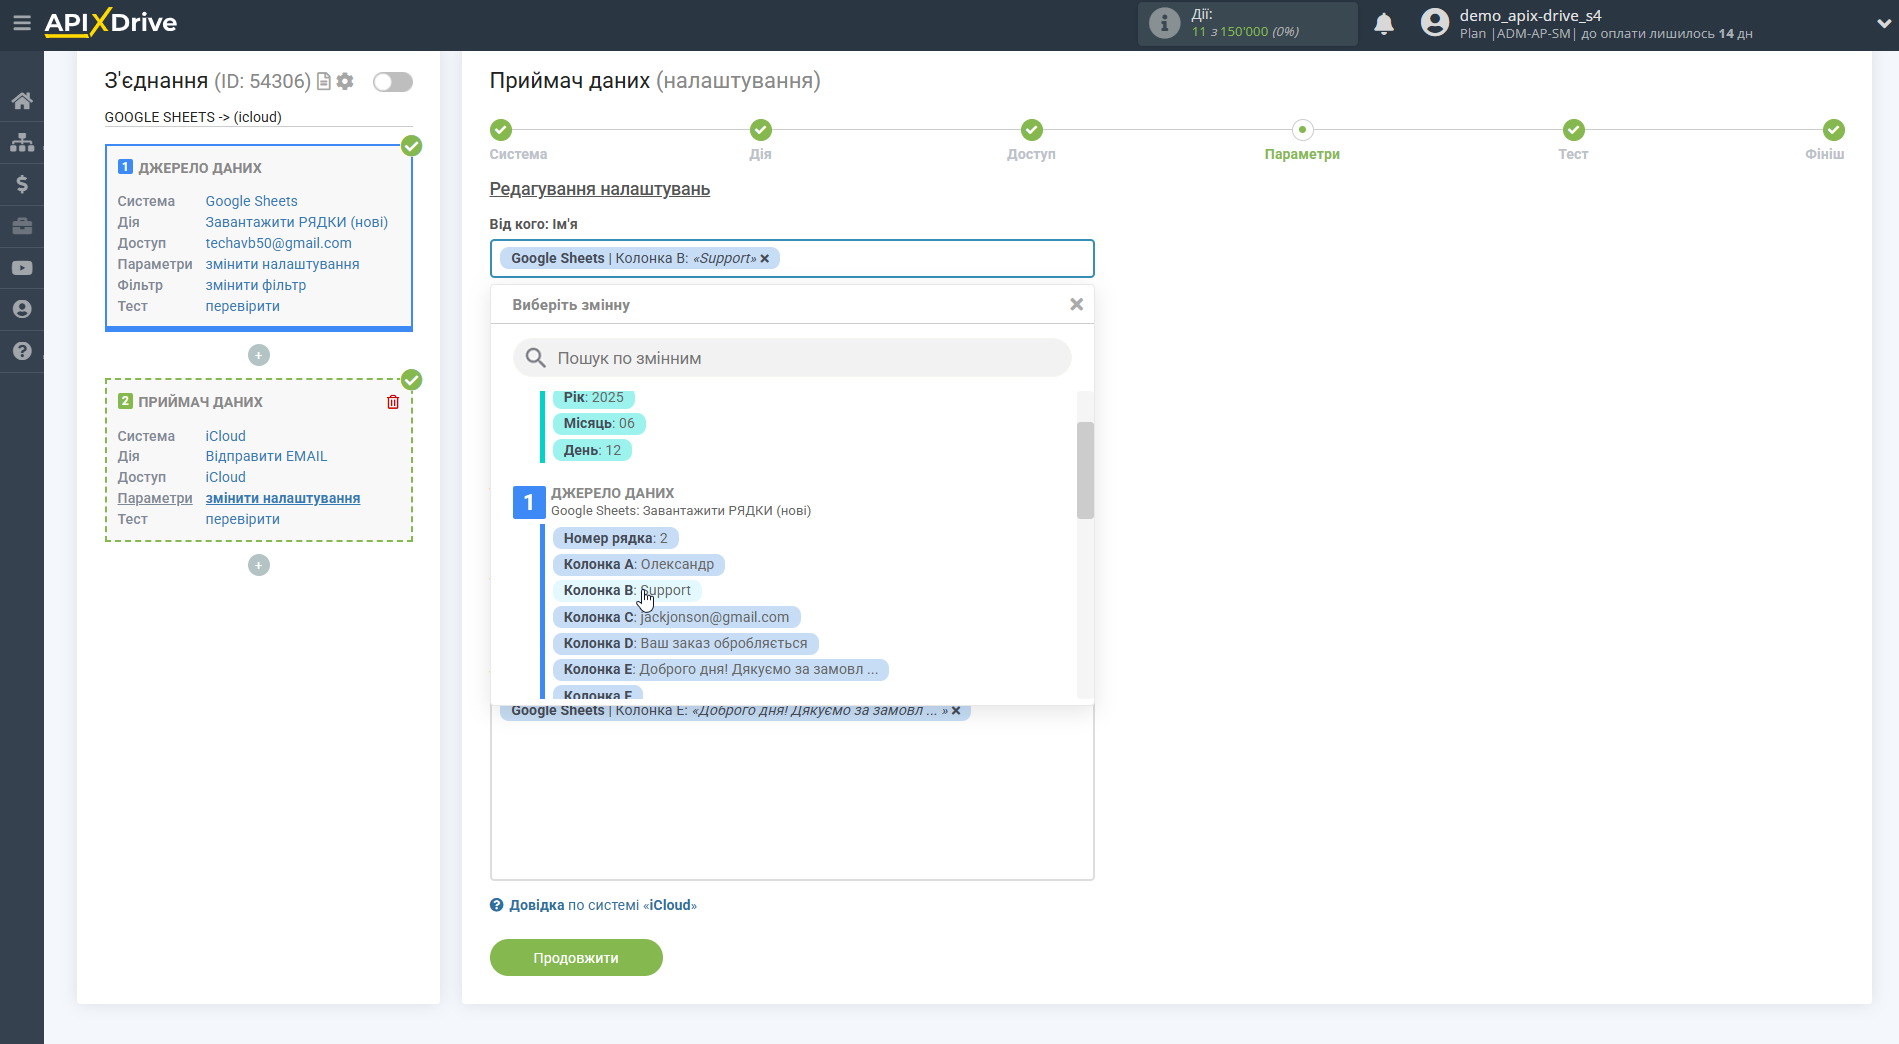Open the billing dollar sidebar icon
The image size is (1899, 1044).
point(21,184)
